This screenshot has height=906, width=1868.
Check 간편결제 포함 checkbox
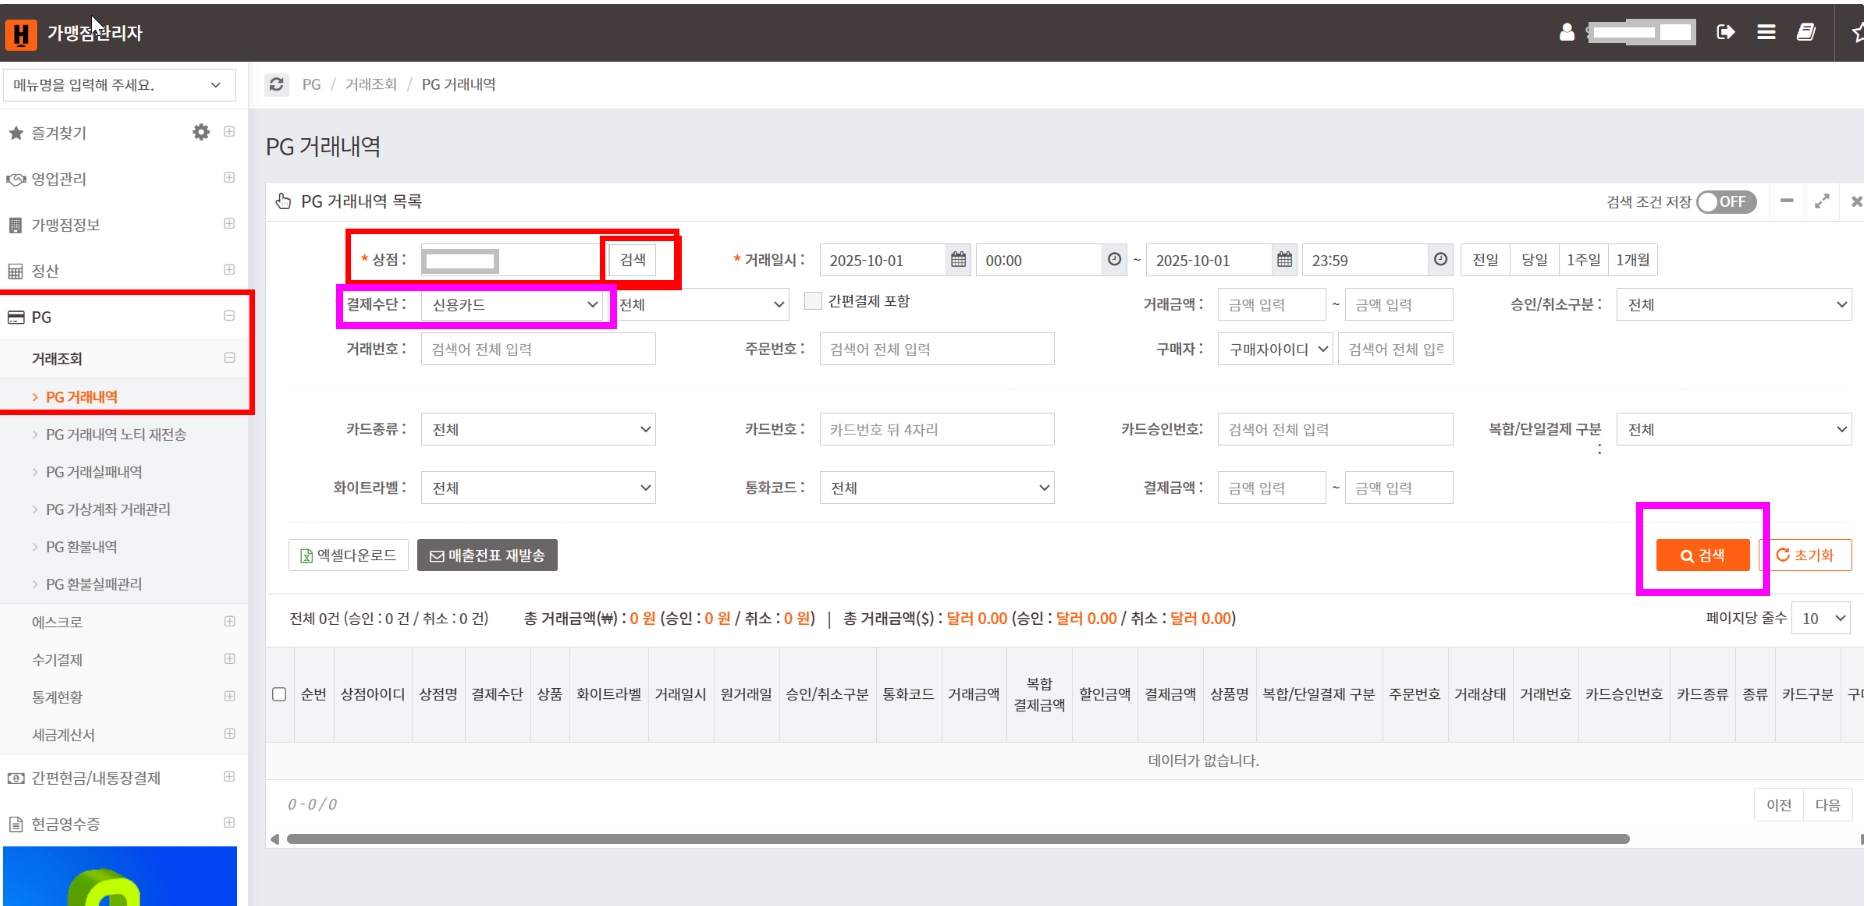[813, 301]
